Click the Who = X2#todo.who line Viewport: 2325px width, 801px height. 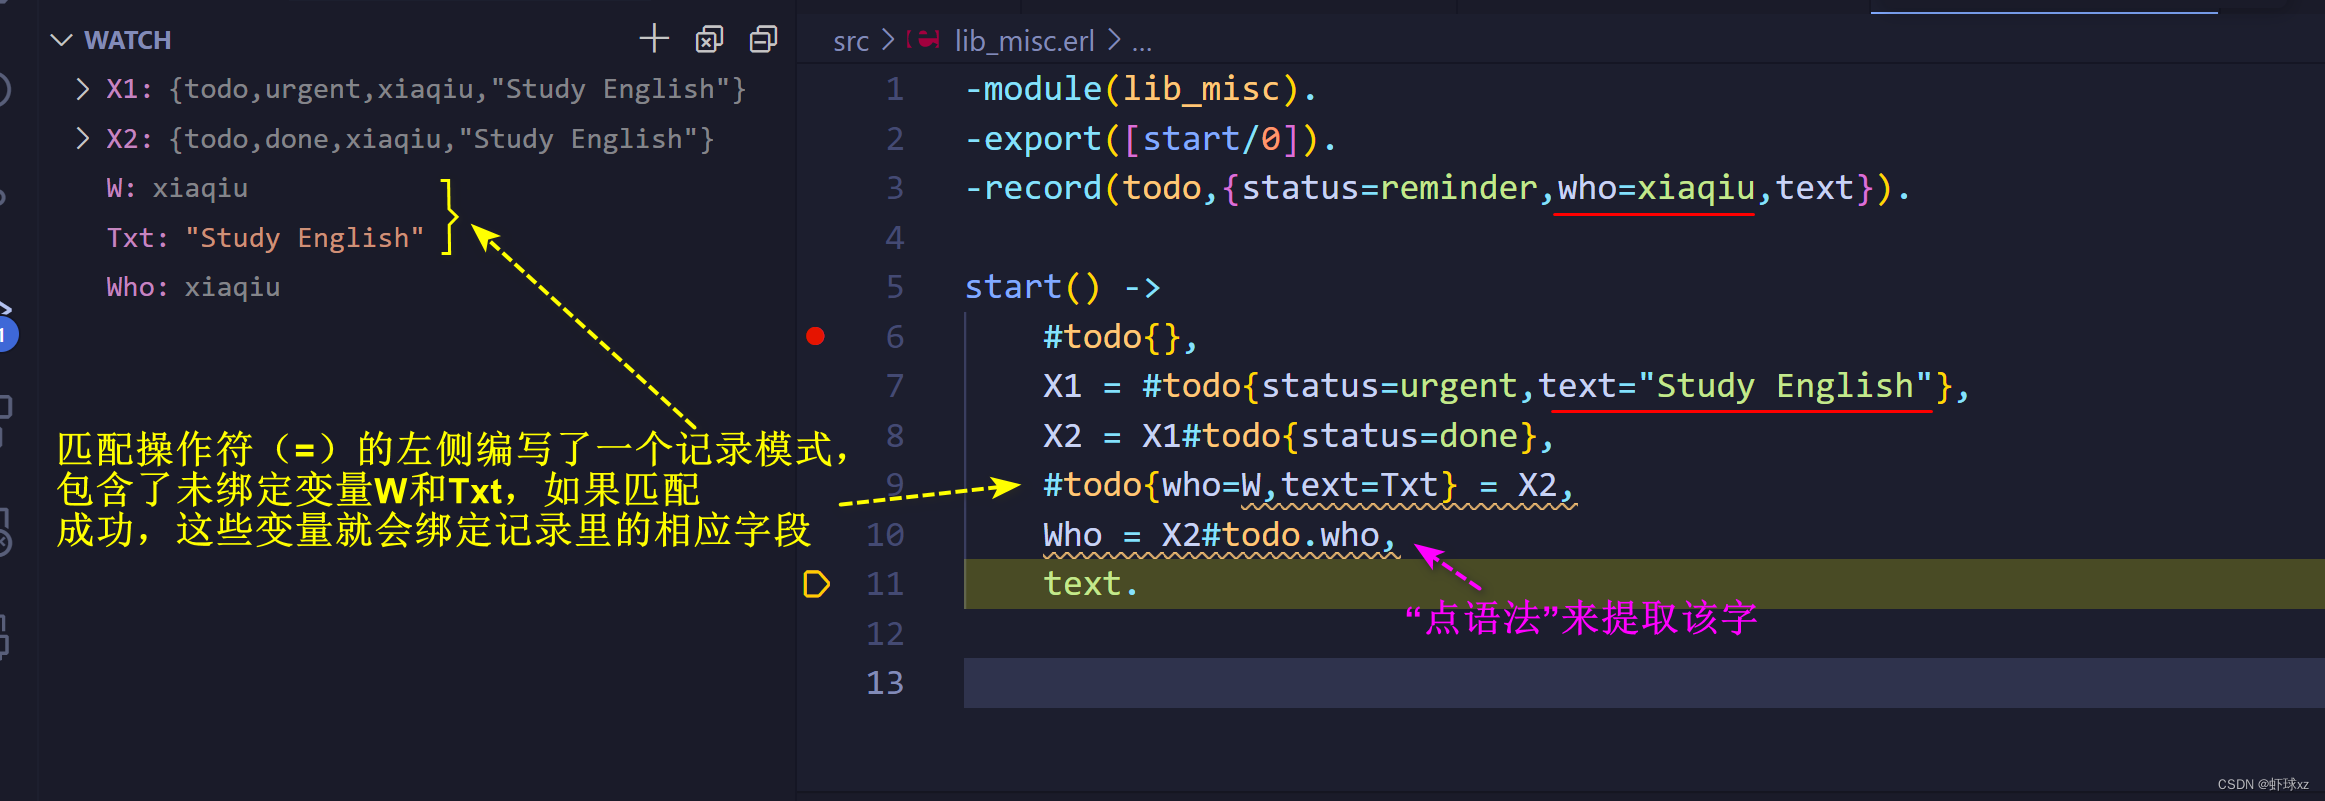point(1219,535)
